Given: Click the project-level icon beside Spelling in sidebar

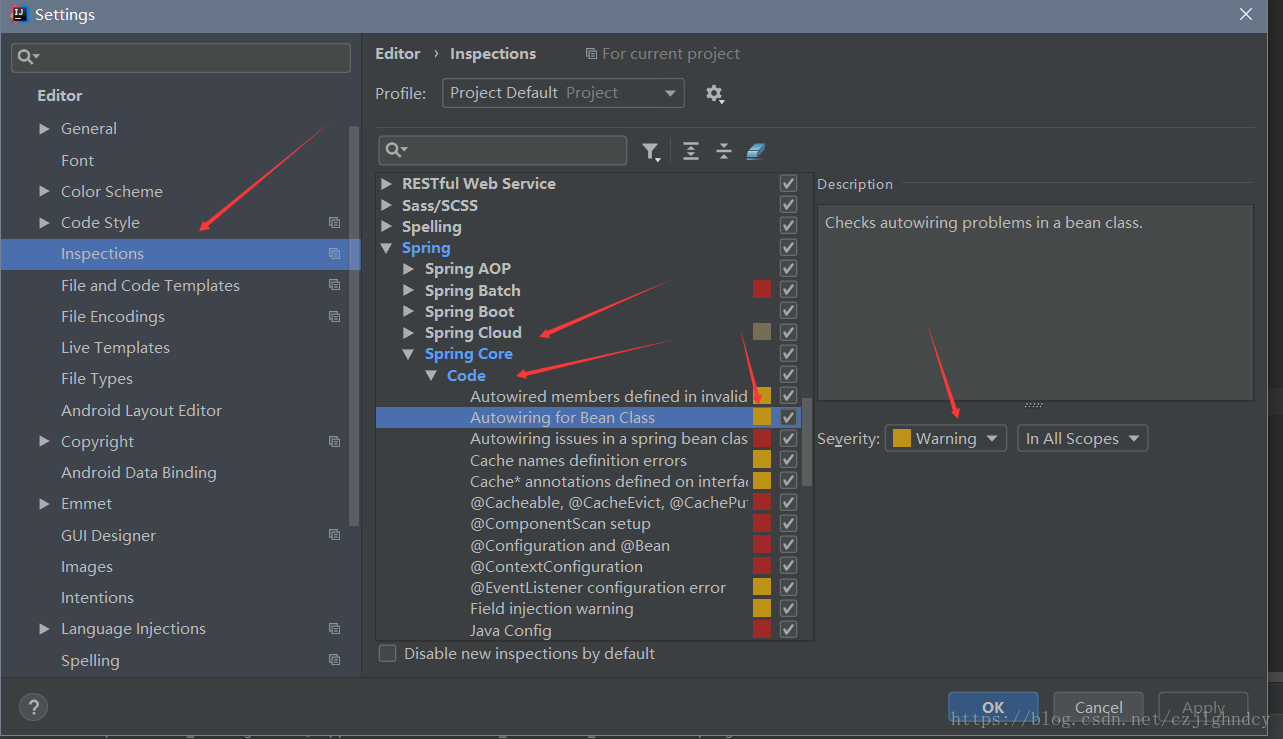Looking at the screenshot, I should pyautogui.click(x=334, y=661).
